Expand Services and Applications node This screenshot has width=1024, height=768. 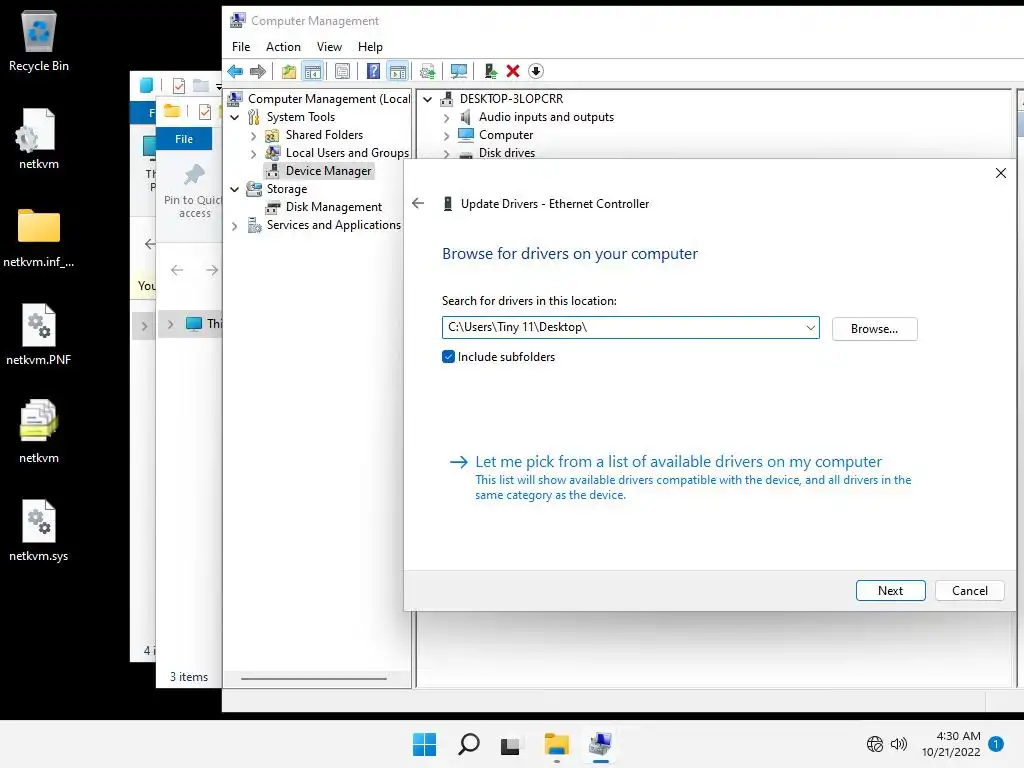234,226
